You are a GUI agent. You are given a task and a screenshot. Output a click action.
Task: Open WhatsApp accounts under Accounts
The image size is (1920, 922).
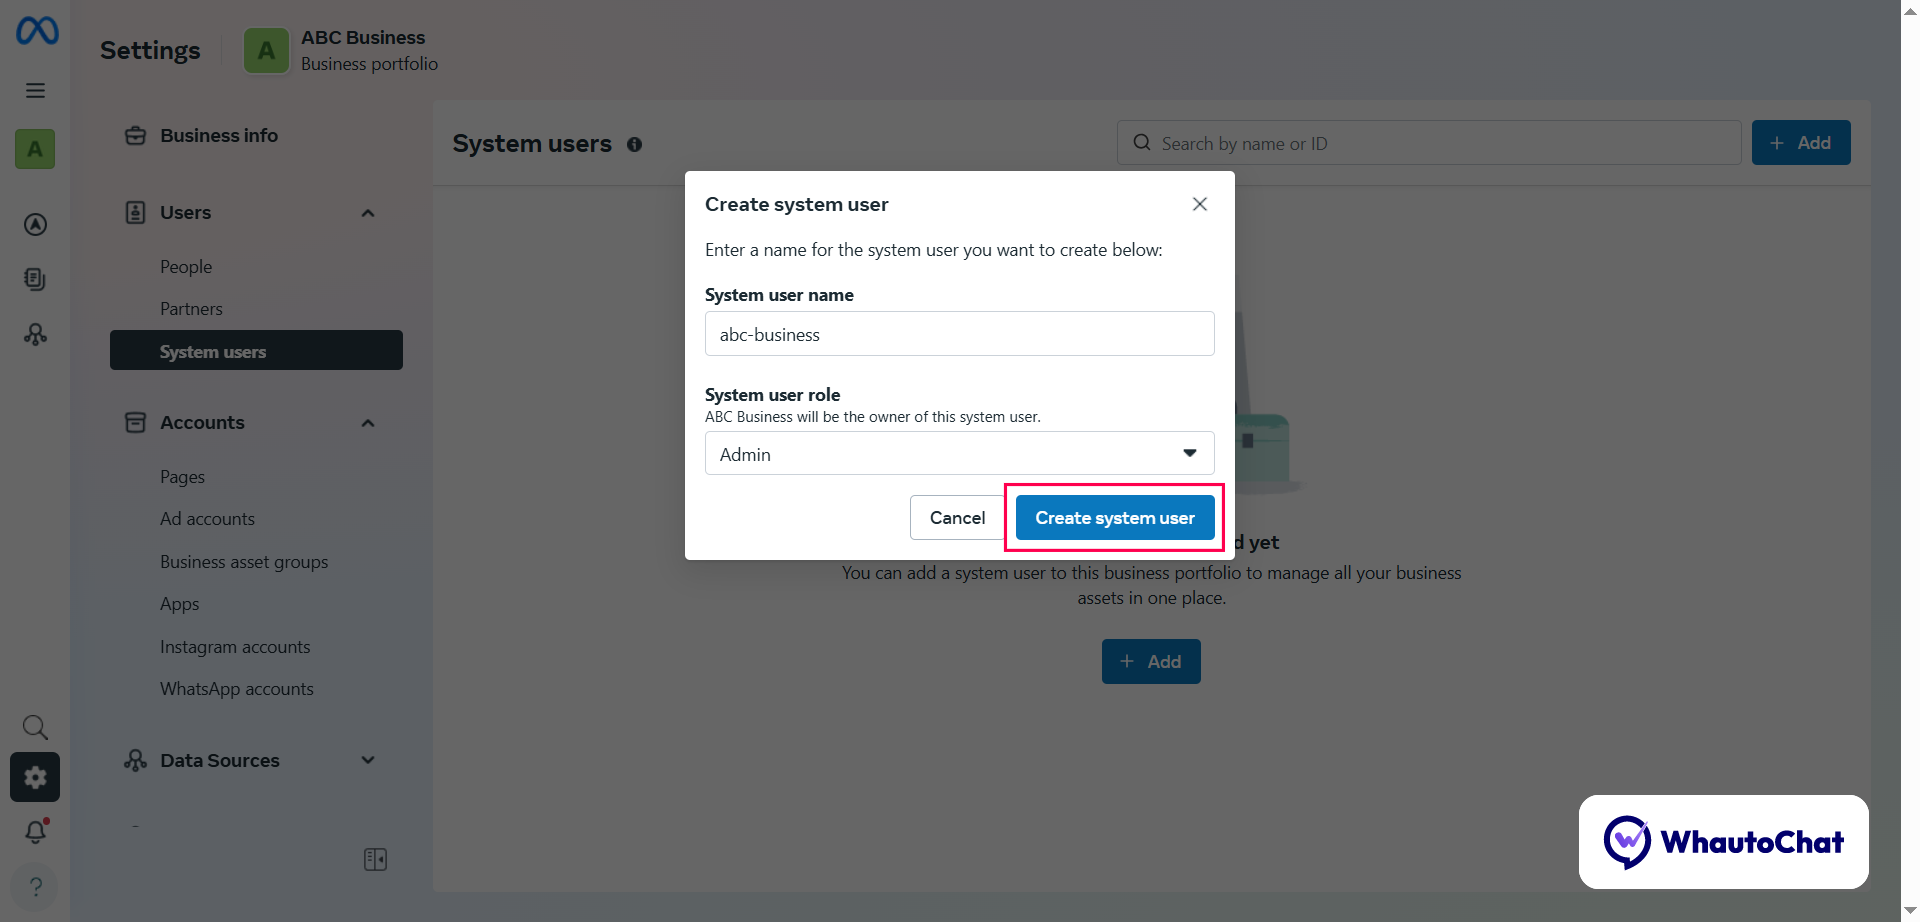[237, 688]
